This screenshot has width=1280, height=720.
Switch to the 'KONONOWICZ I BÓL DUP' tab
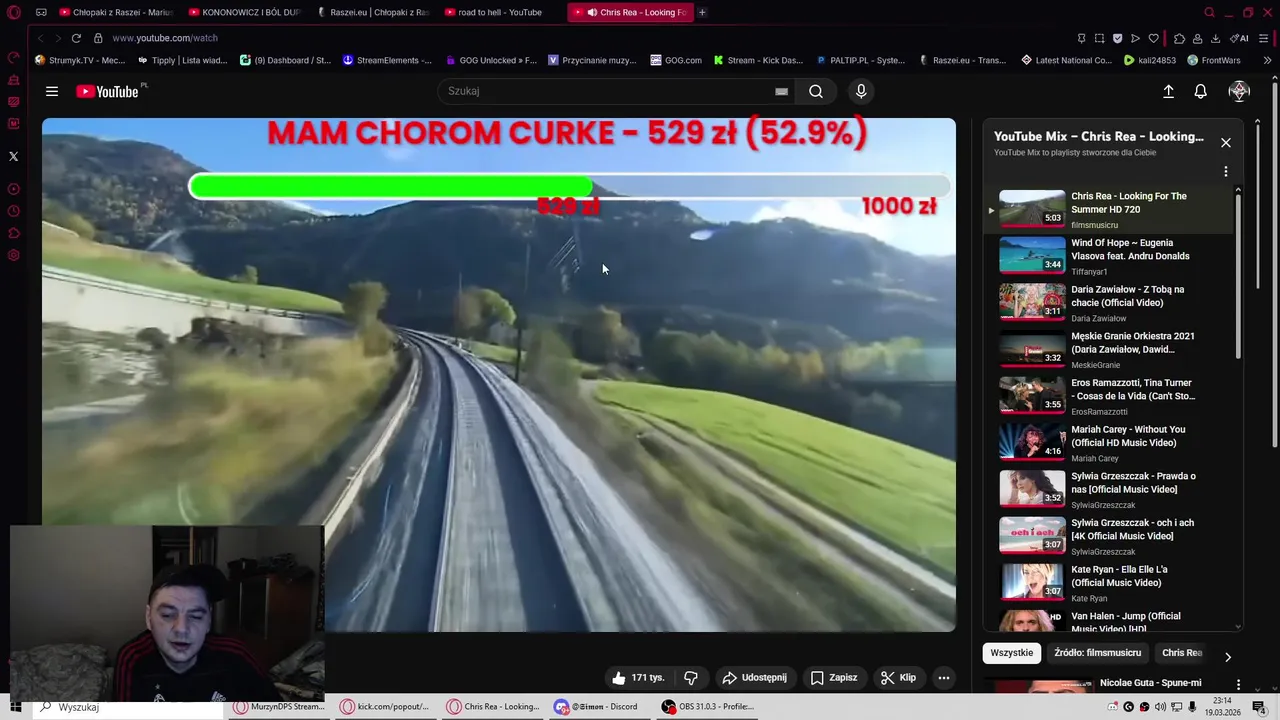245,12
